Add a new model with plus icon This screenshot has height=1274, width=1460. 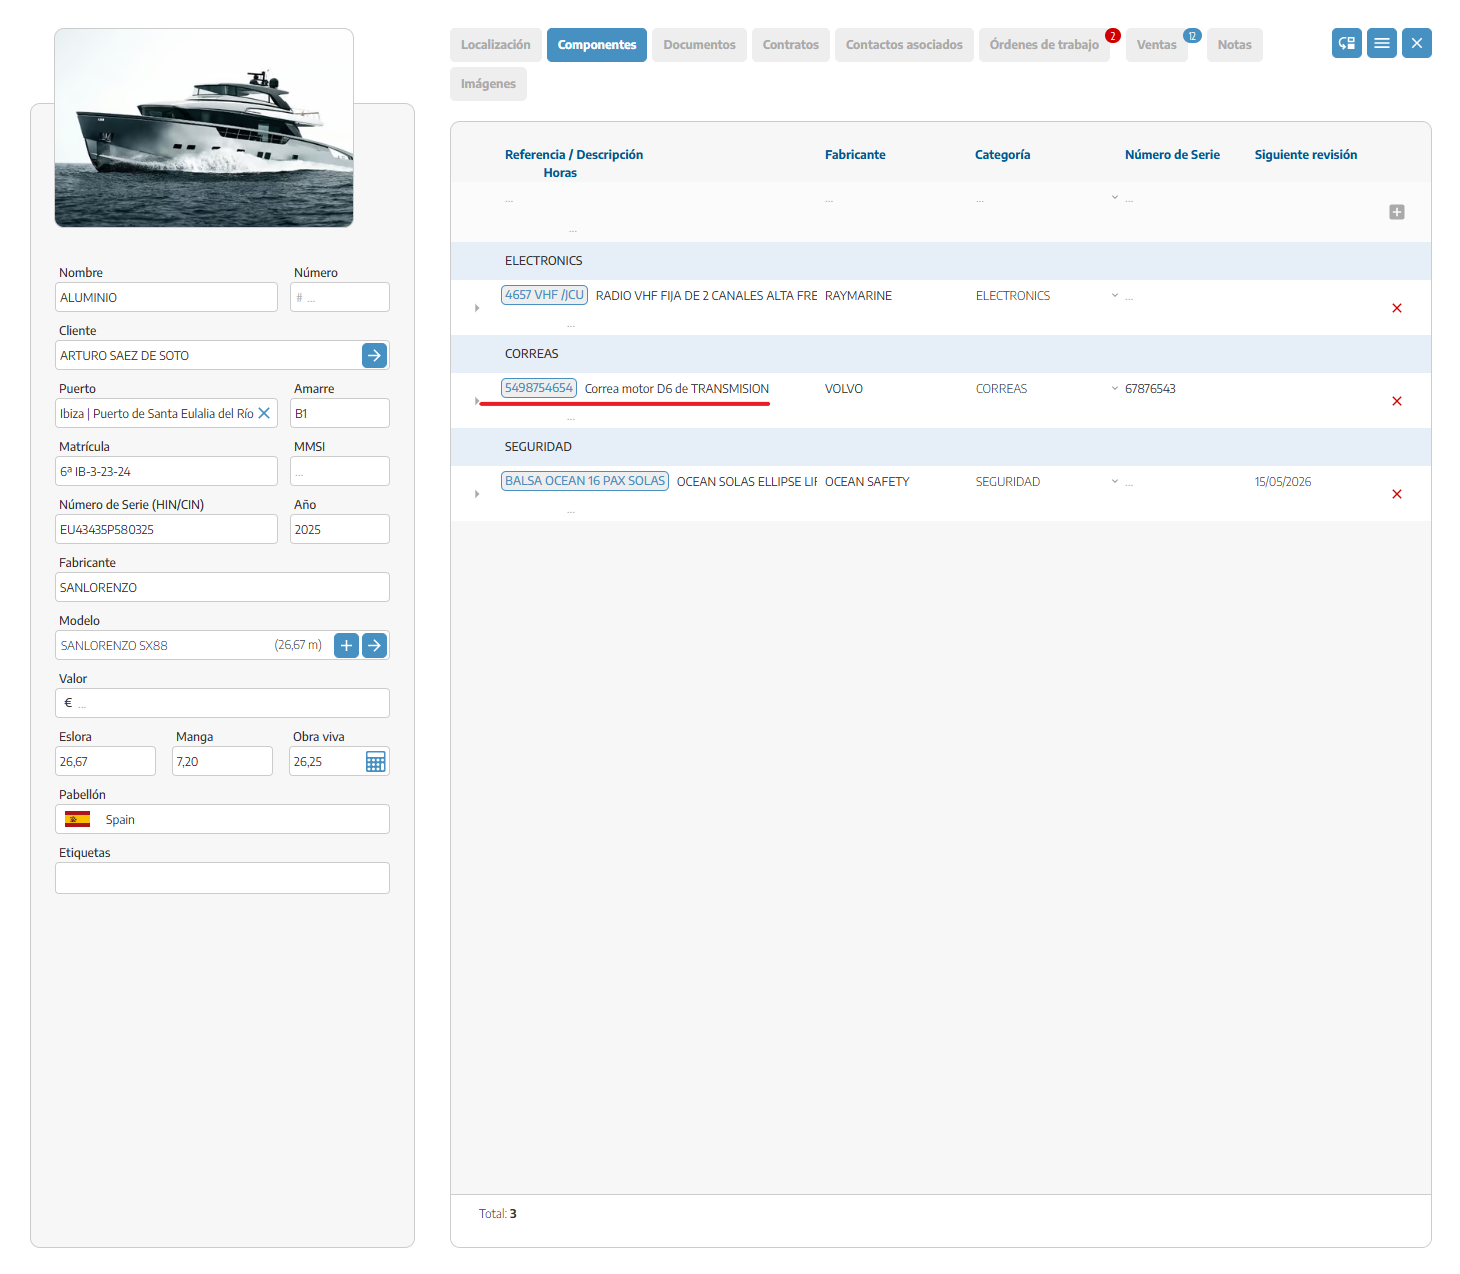[346, 645]
